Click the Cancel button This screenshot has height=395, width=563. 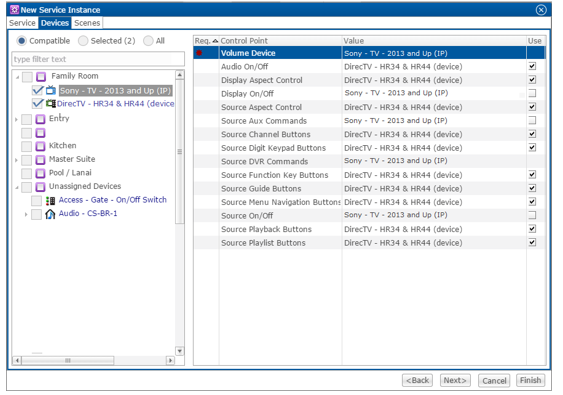pos(494,381)
